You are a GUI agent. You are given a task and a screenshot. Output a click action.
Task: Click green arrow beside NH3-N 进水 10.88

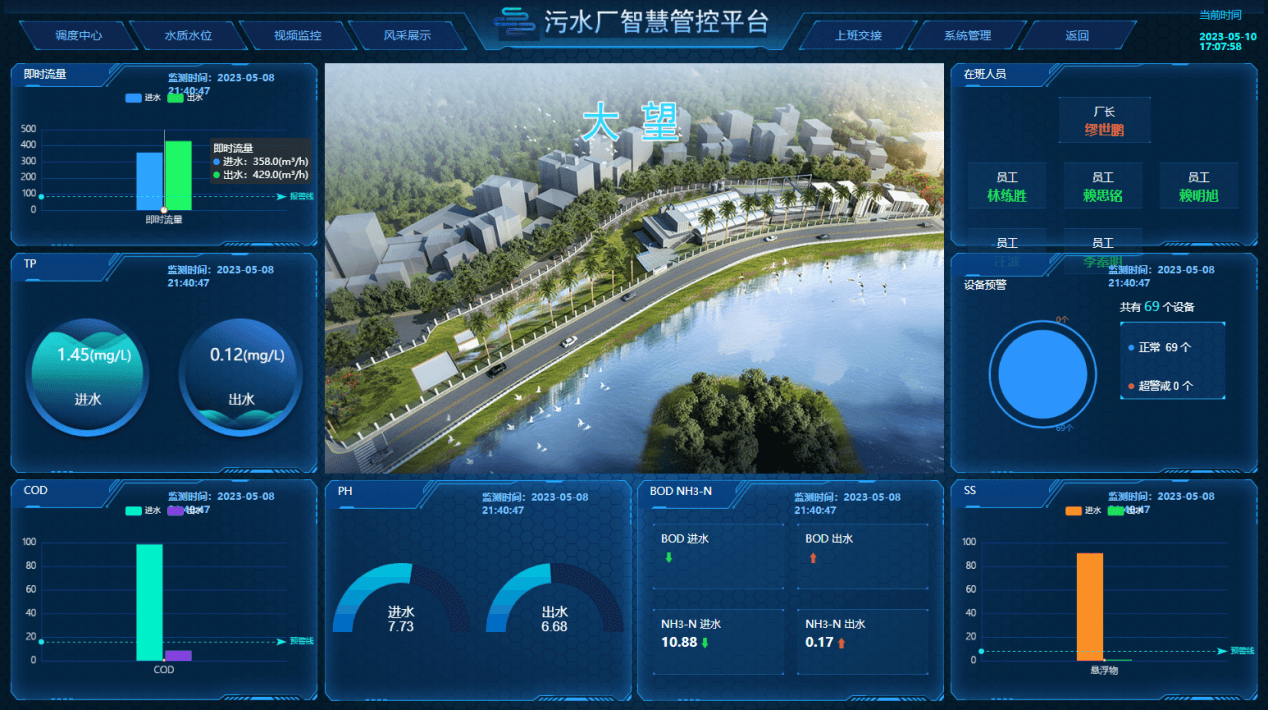tap(705, 643)
